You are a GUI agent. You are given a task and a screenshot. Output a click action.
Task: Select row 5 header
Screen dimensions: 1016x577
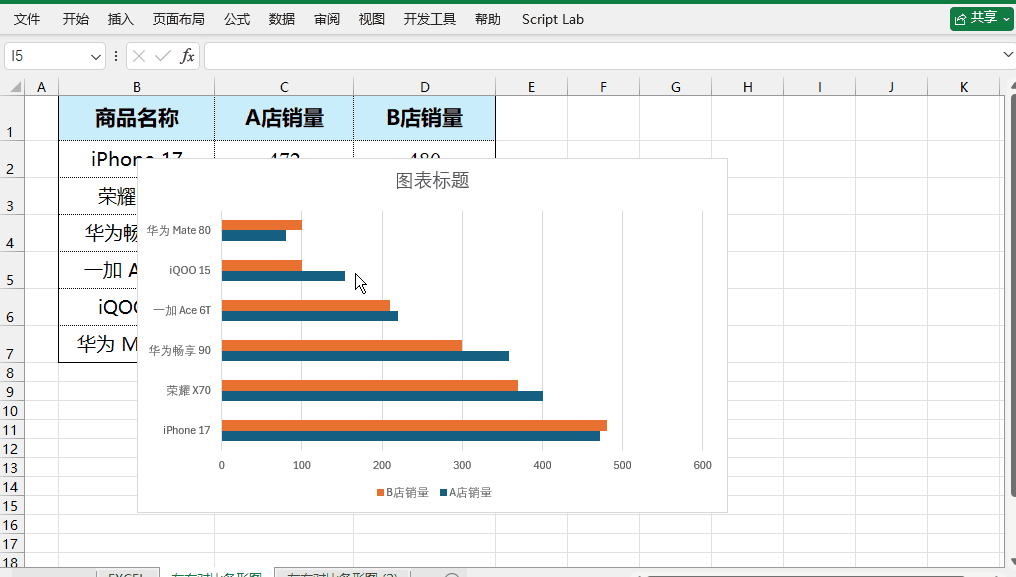pyautogui.click(x=11, y=270)
